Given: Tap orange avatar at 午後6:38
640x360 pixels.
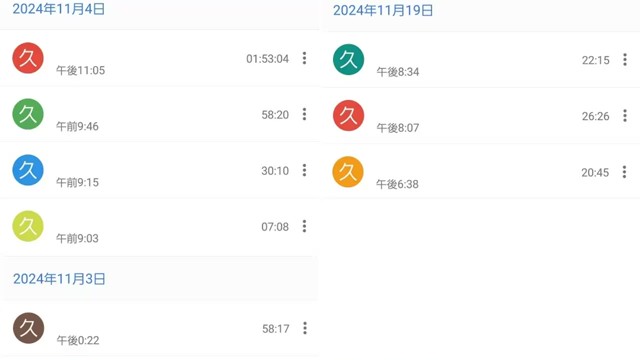Looking at the screenshot, I should [348, 172].
